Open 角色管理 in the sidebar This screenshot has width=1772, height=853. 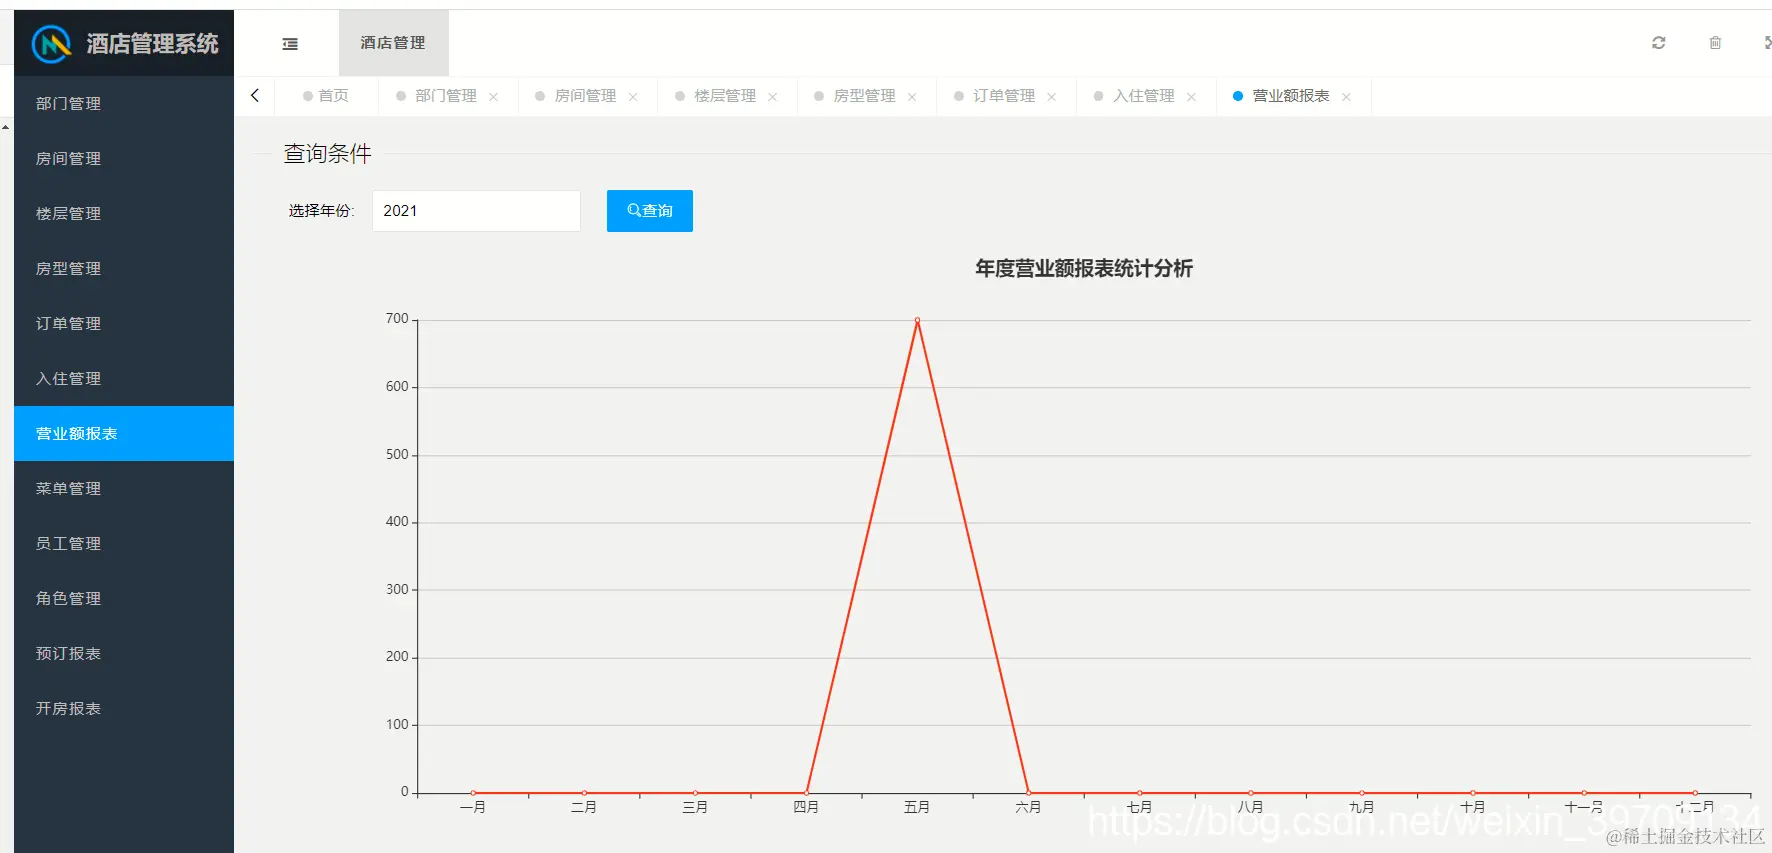point(124,598)
